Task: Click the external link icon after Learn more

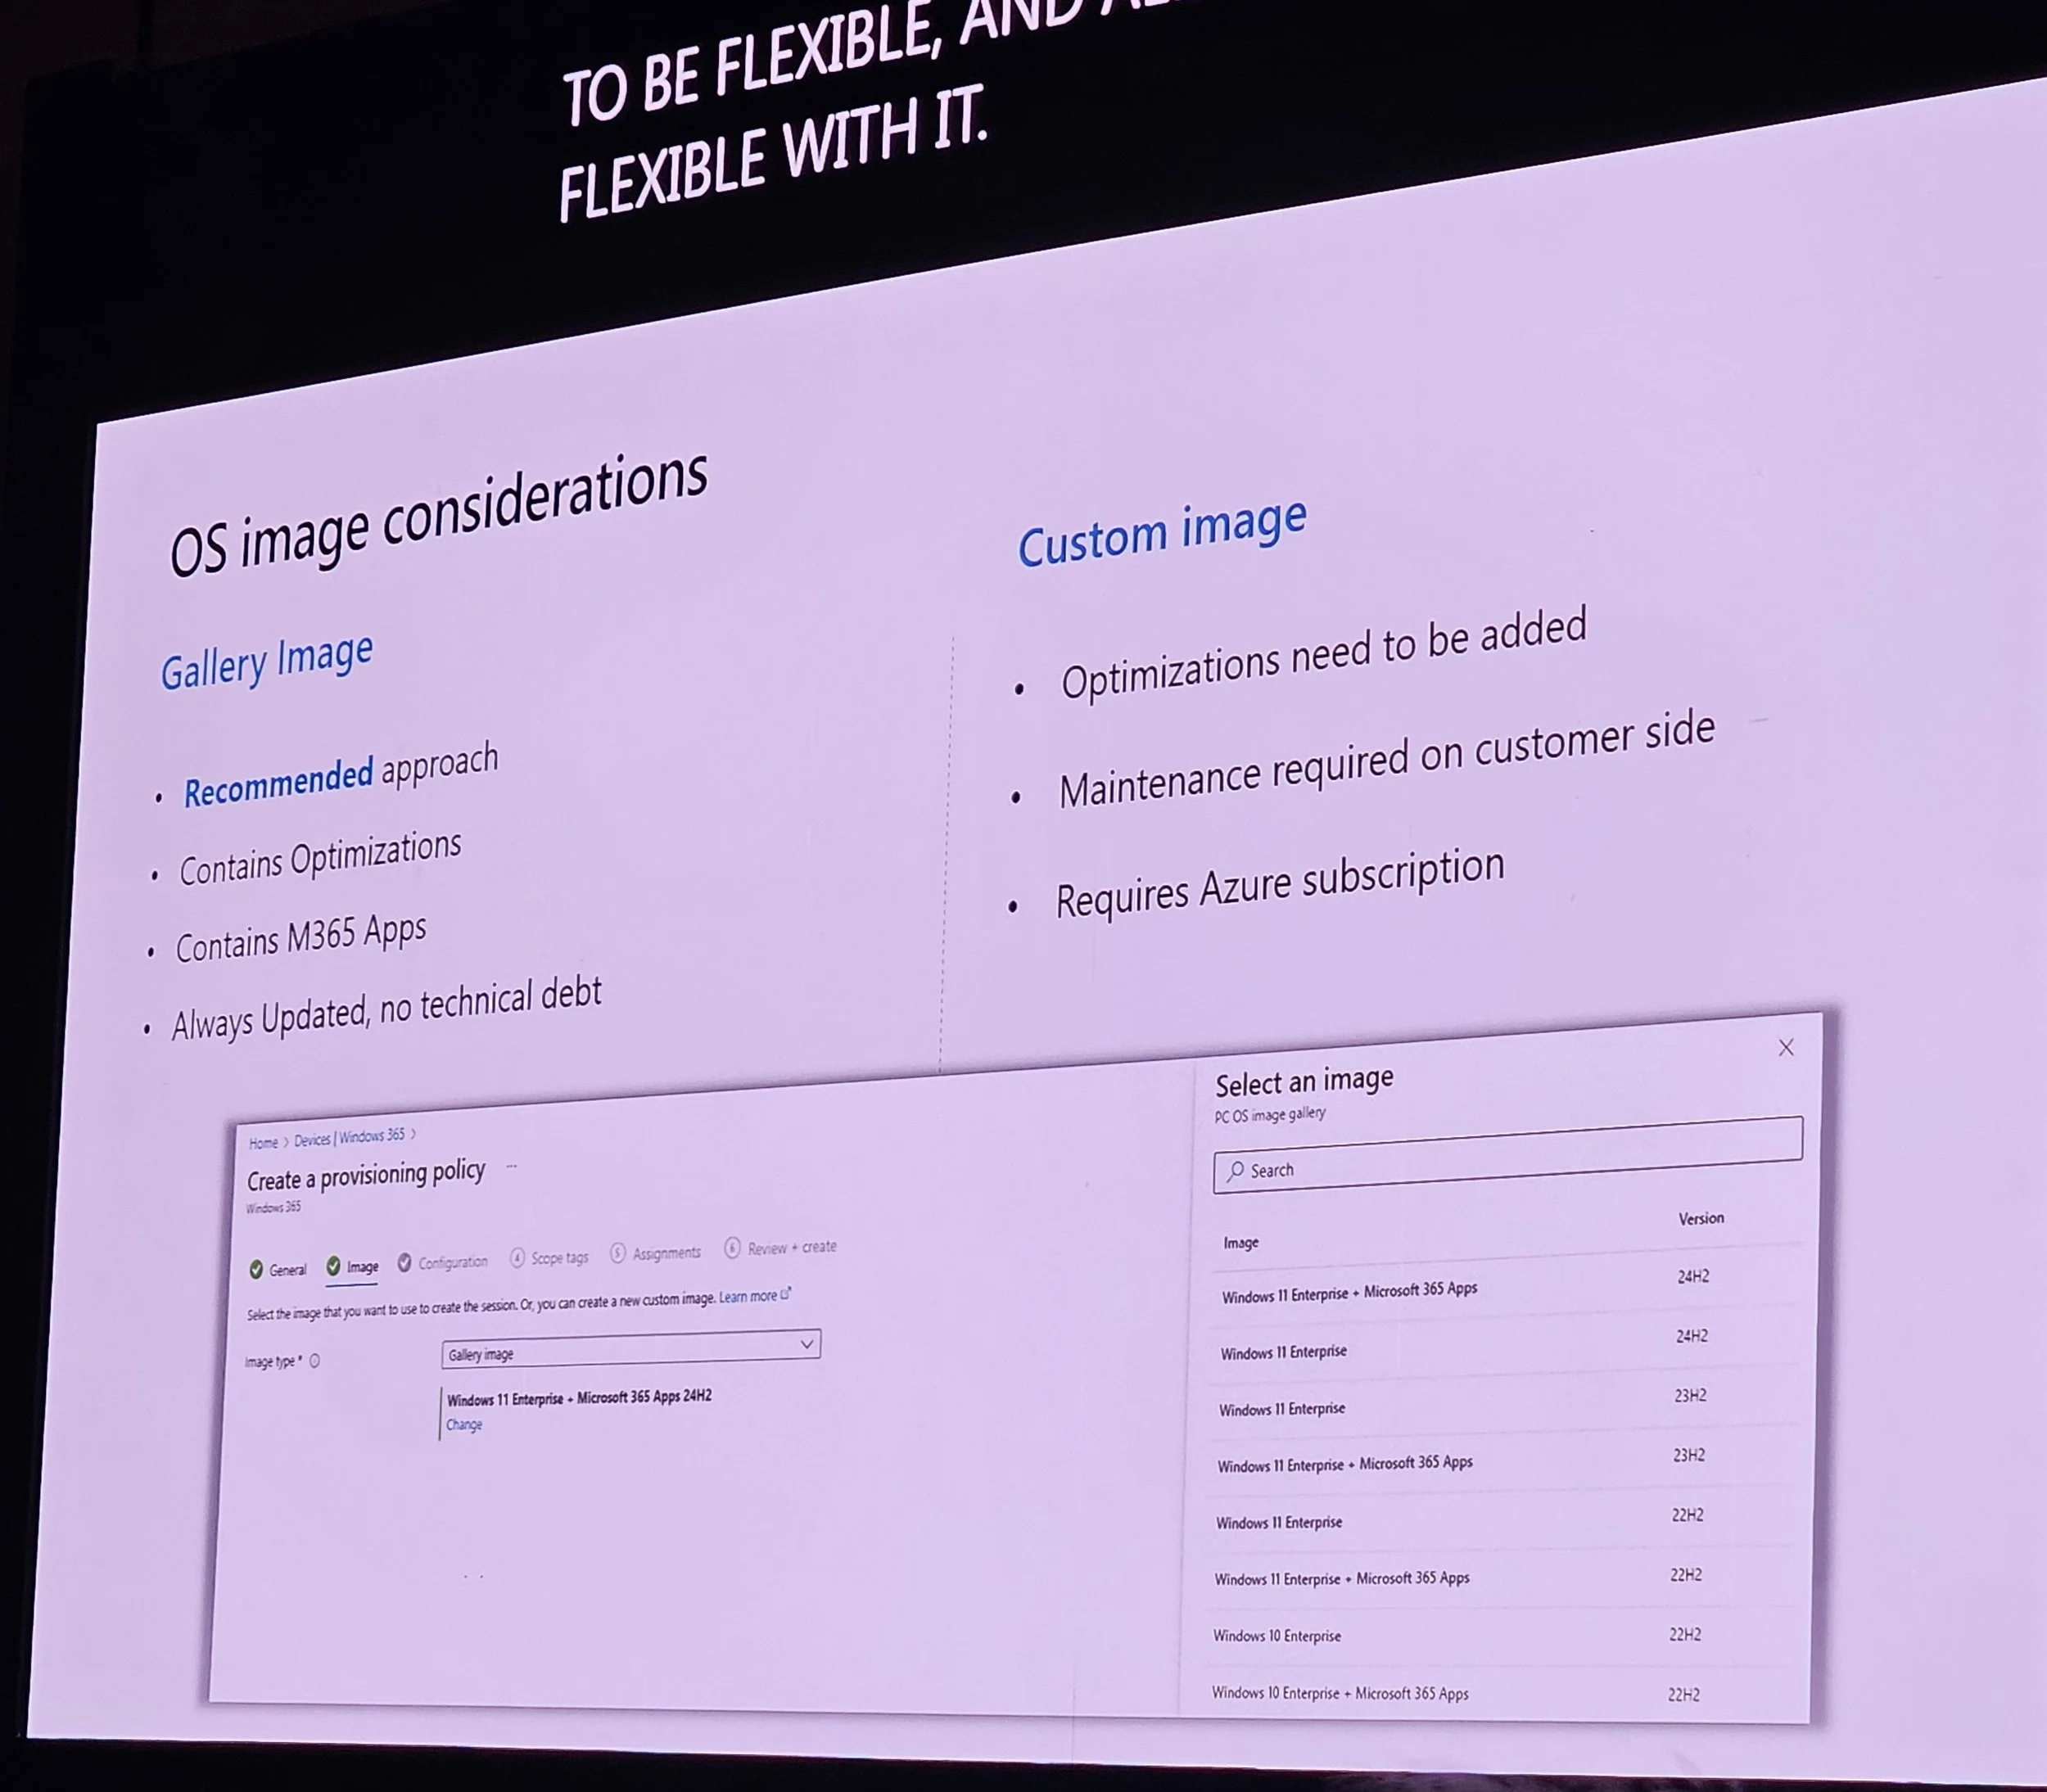Action: [786, 1294]
